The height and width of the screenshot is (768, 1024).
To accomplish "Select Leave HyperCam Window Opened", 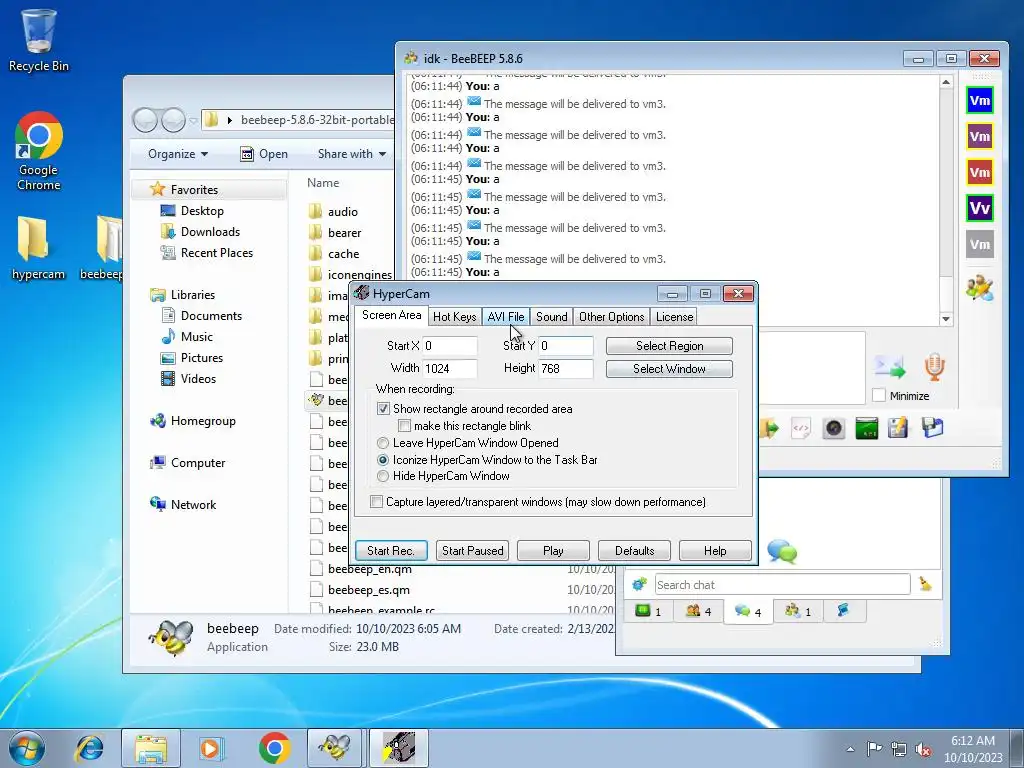I will pos(383,443).
